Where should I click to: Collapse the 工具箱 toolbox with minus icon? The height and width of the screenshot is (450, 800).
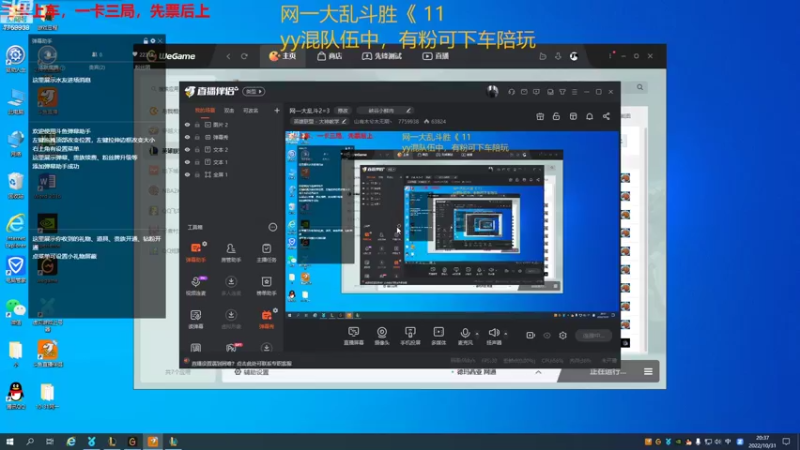272,227
